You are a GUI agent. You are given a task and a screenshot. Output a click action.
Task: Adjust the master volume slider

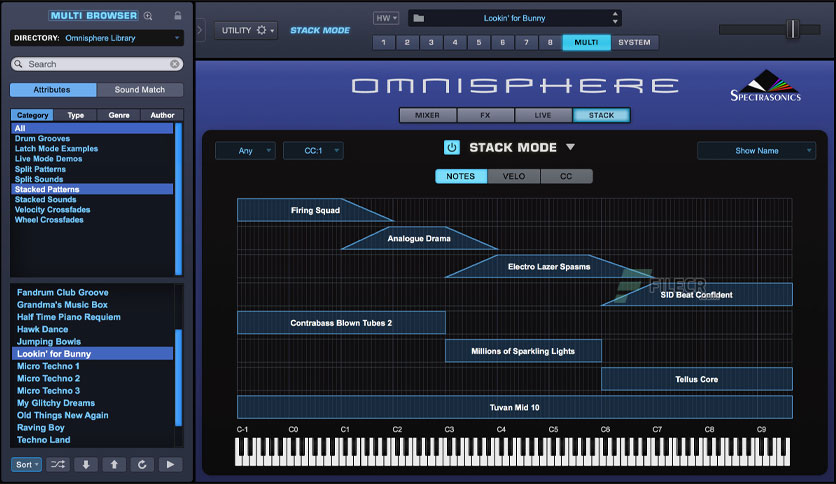[793, 29]
